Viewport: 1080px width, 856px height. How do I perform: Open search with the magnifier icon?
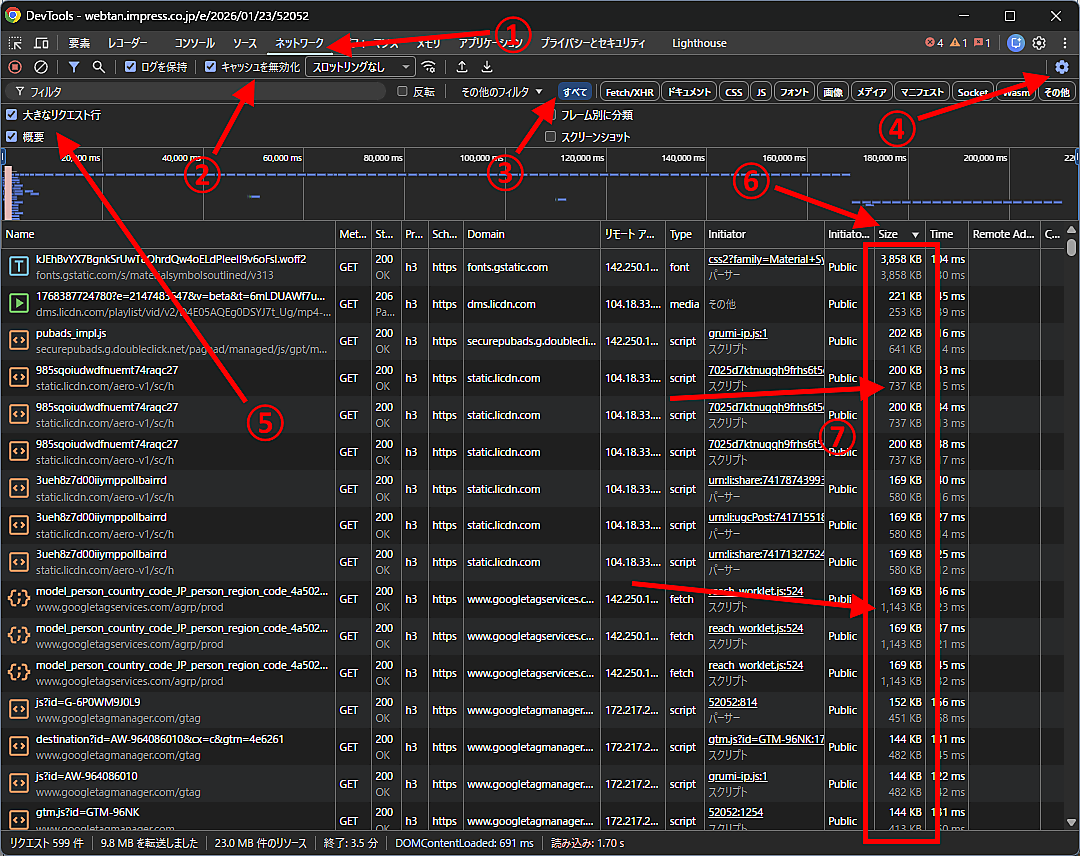click(98, 67)
